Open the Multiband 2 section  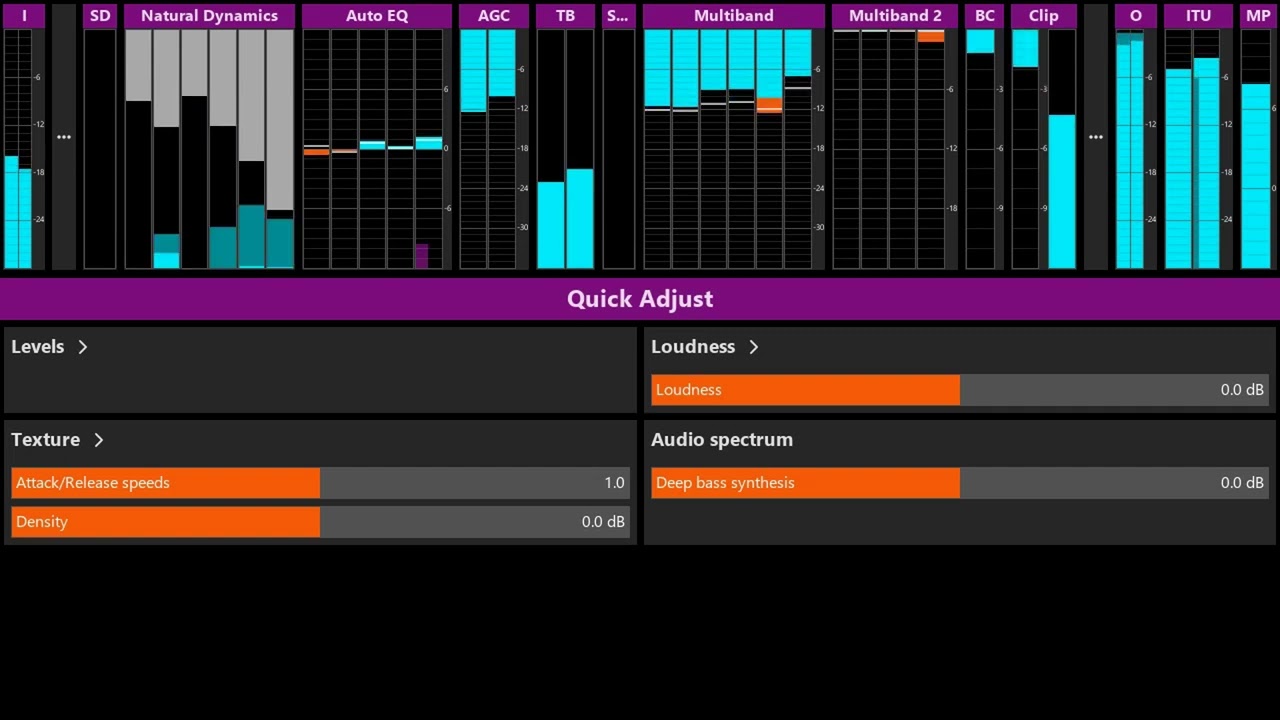pos(895,16)
